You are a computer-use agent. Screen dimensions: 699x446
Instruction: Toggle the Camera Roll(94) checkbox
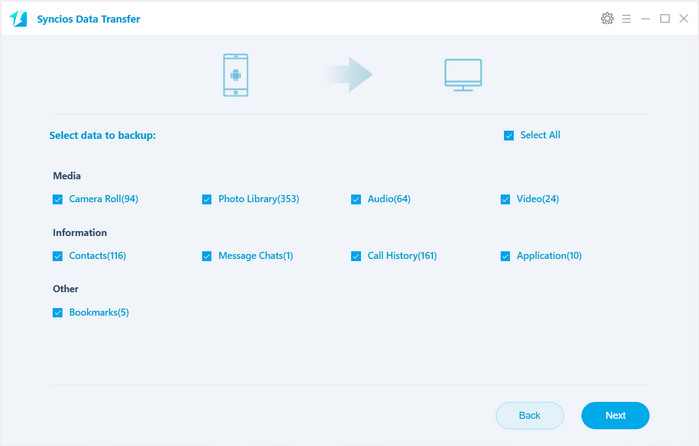[58, 200]
